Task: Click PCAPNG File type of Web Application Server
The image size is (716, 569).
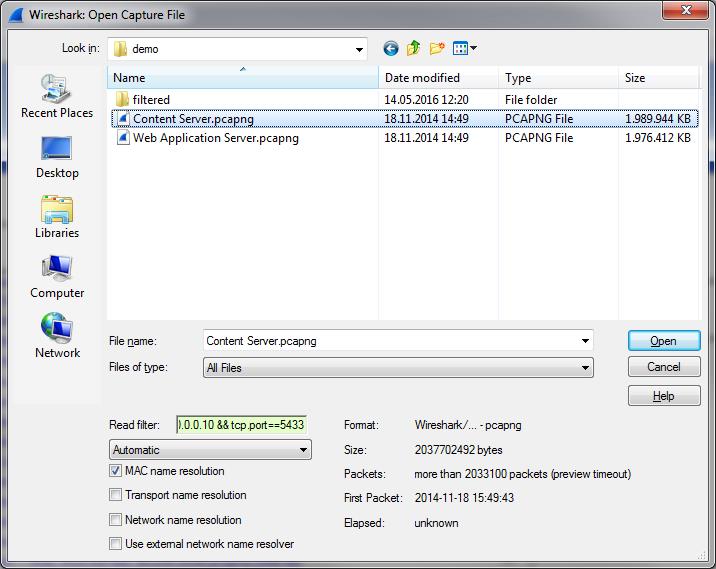Action: click(539, 137)
